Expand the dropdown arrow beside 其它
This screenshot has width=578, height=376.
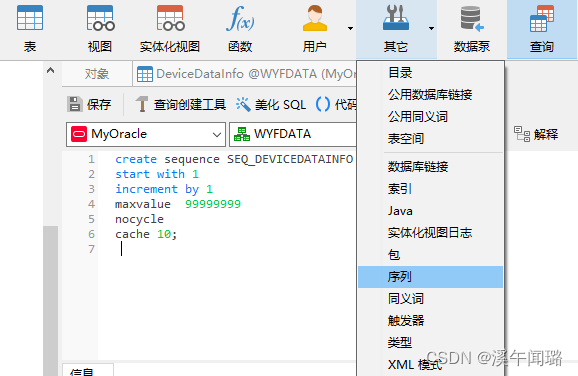tap(431, 28)
